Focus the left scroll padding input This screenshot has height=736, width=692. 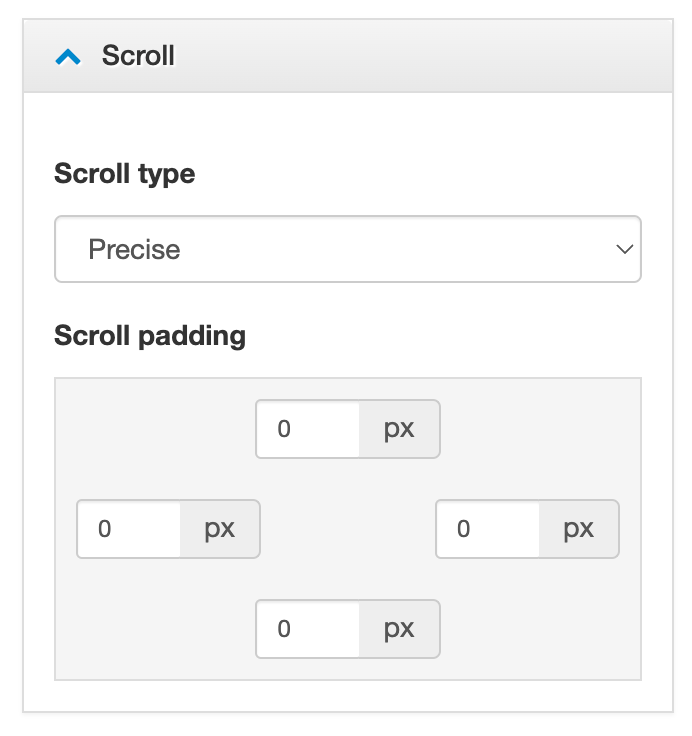point(129,529)
